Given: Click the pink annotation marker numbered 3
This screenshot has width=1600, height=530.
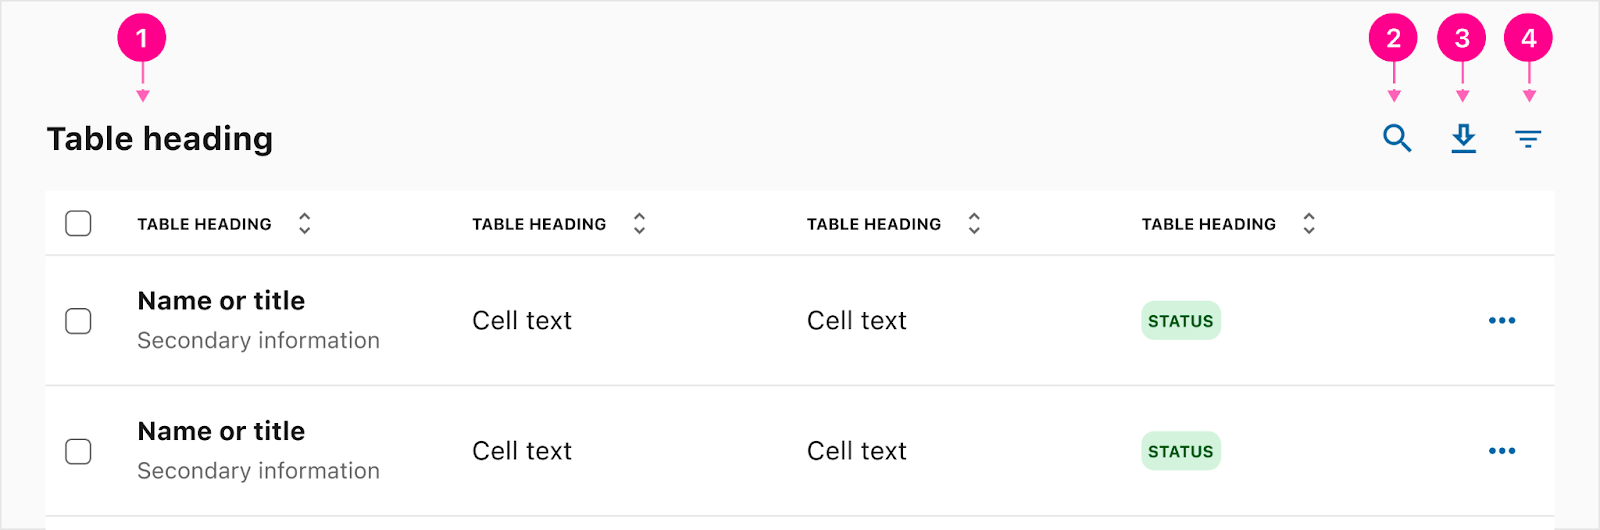Looking at the screenshot, I should 1462,38.
